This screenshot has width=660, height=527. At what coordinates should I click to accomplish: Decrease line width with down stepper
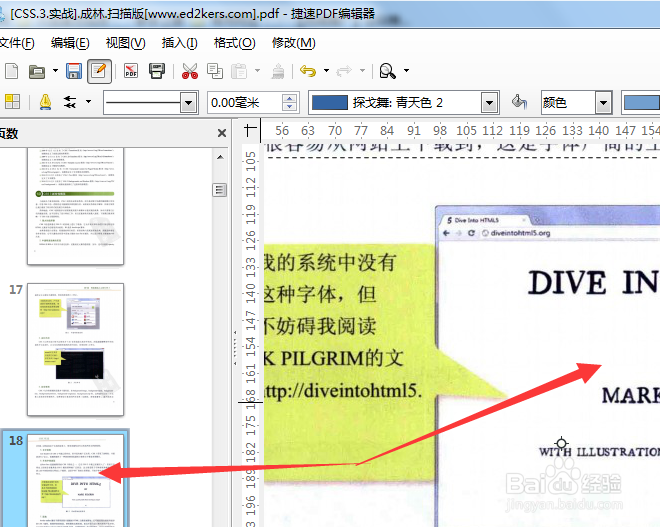[290, 107]
